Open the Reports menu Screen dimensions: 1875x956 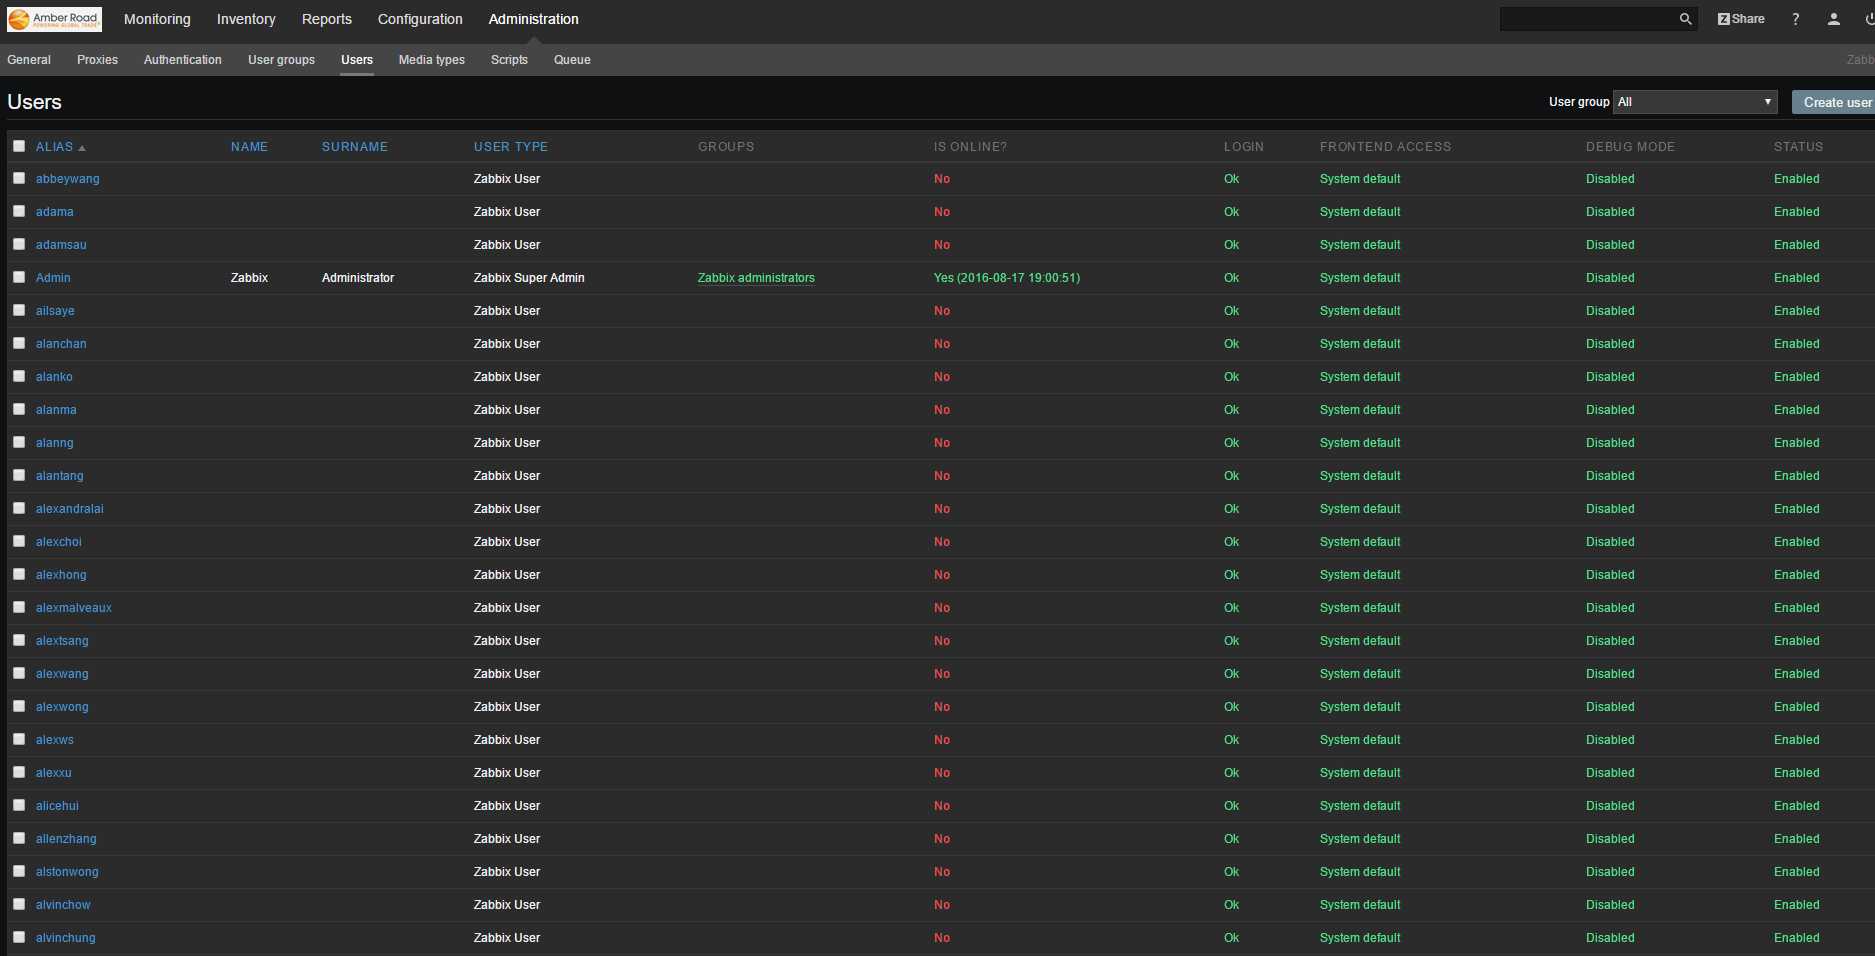[327, 19]
